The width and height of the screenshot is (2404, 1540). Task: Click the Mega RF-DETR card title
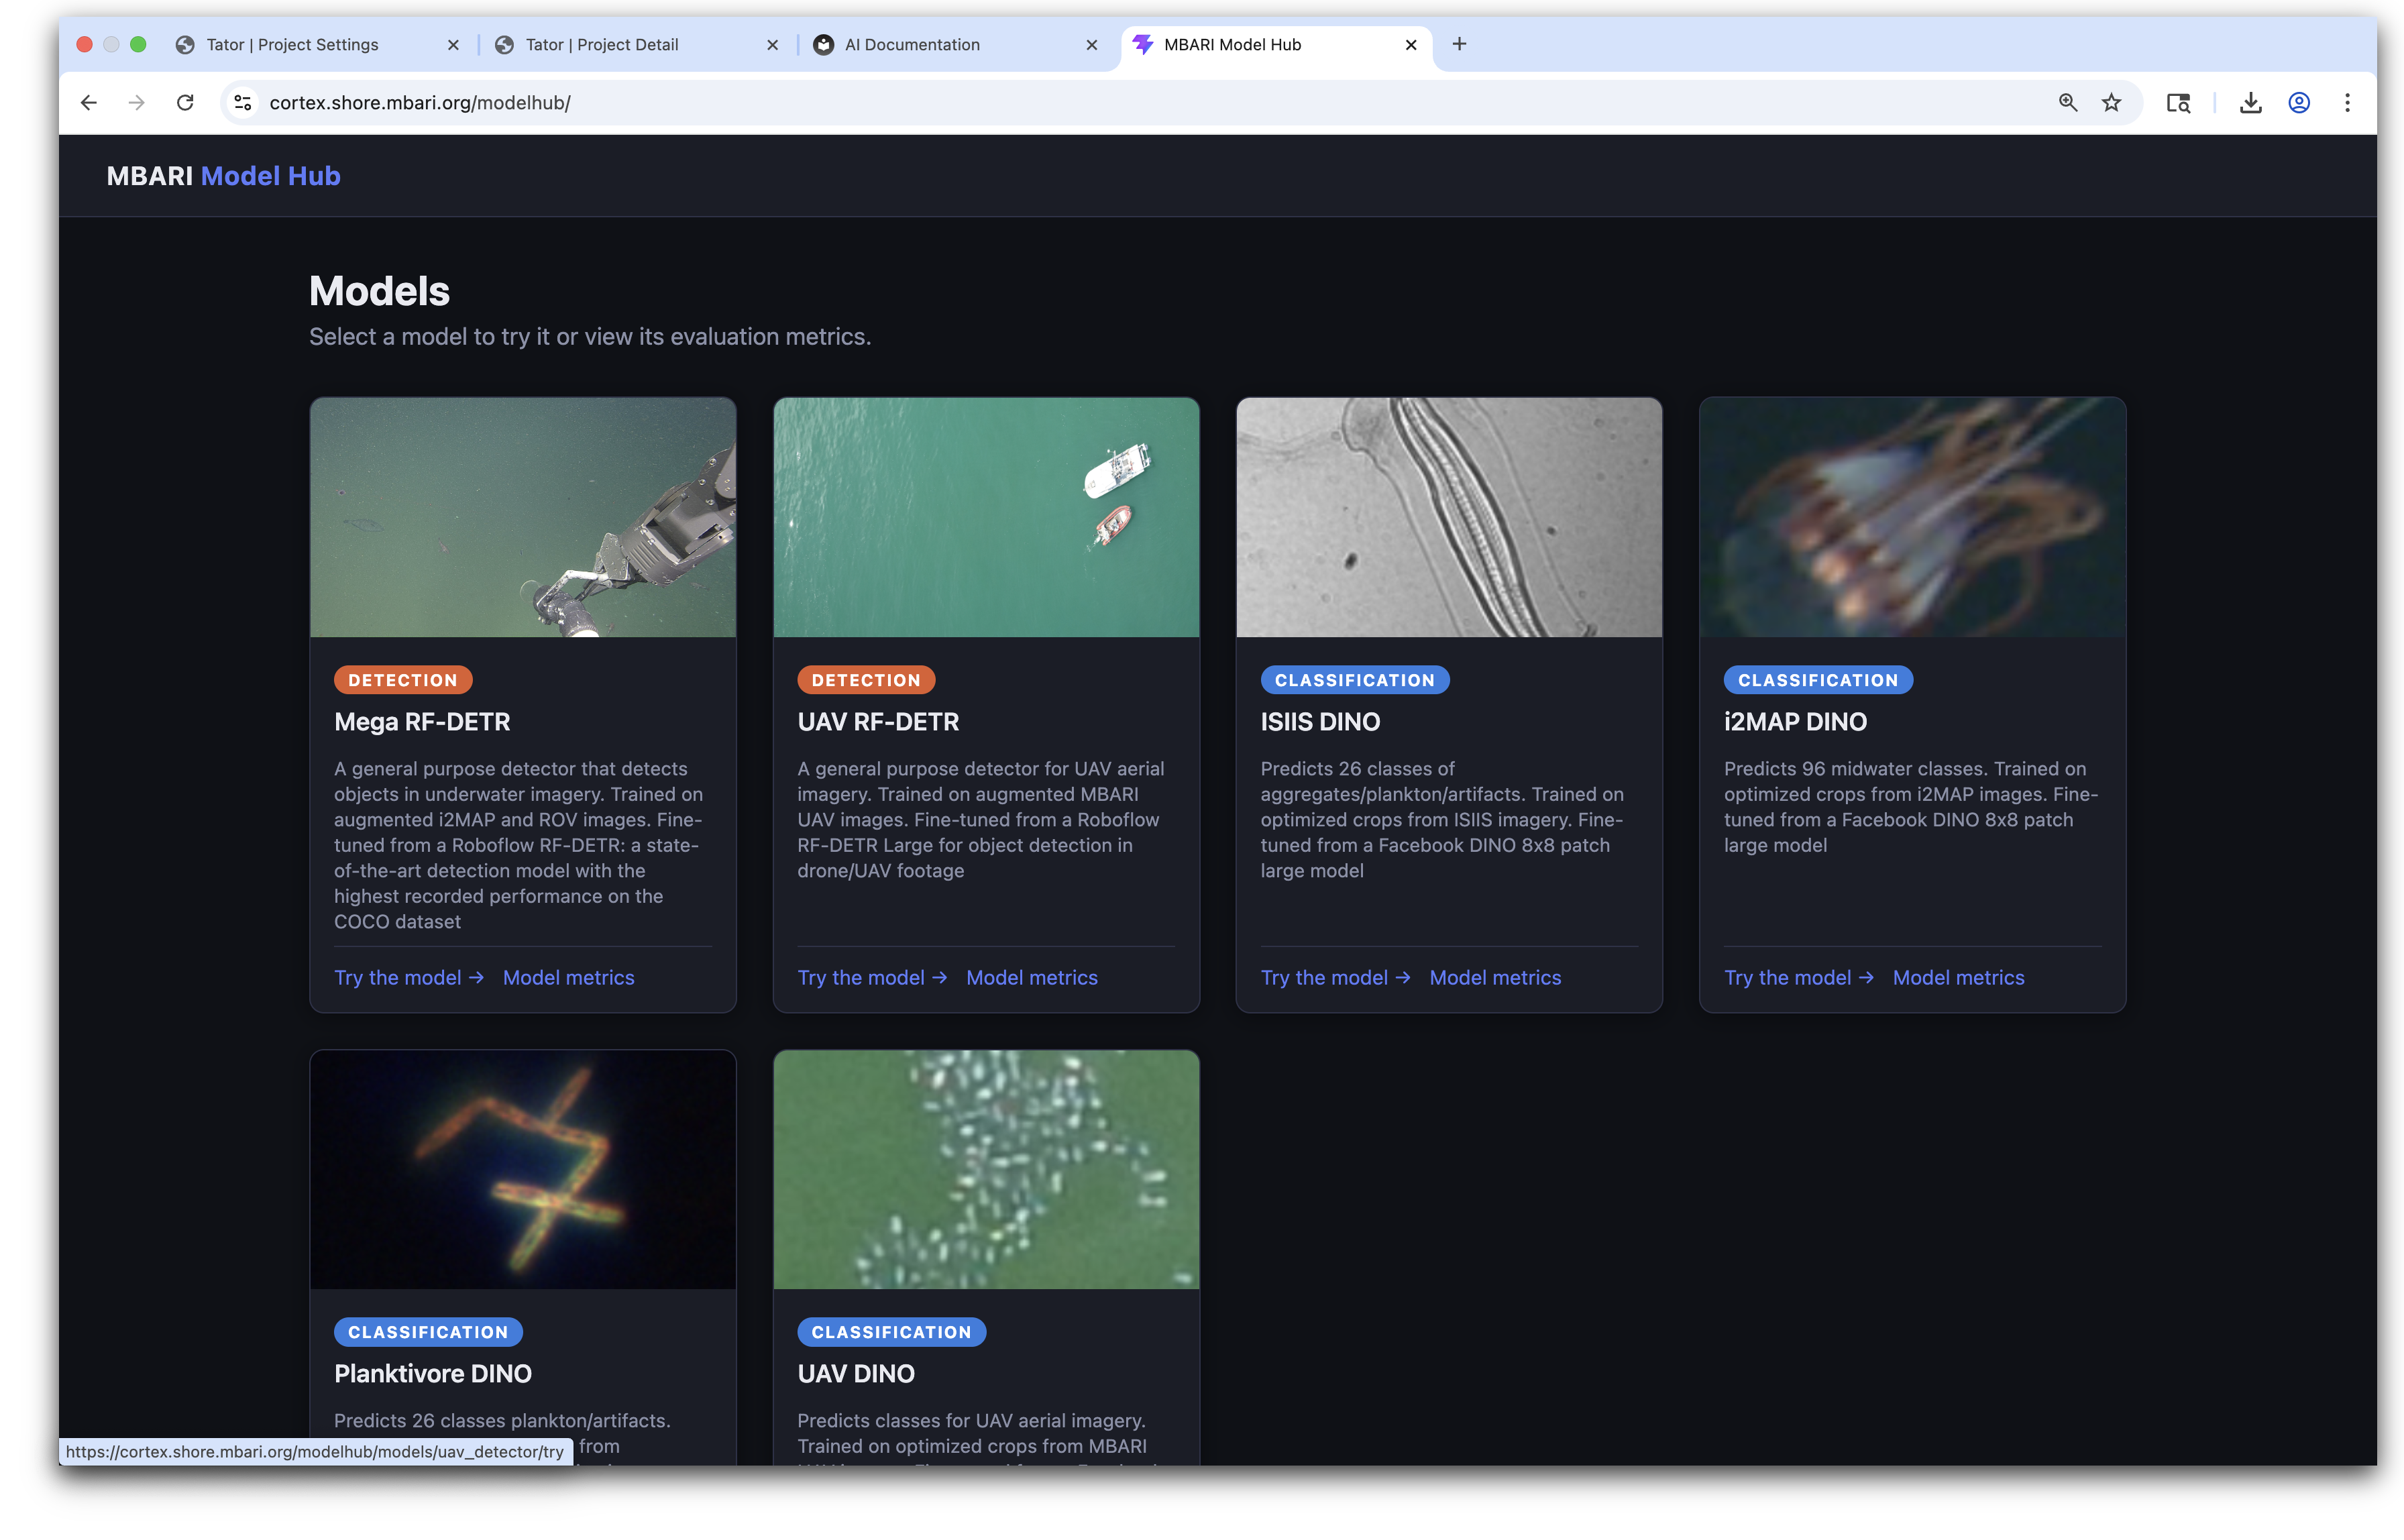point(421,721)
